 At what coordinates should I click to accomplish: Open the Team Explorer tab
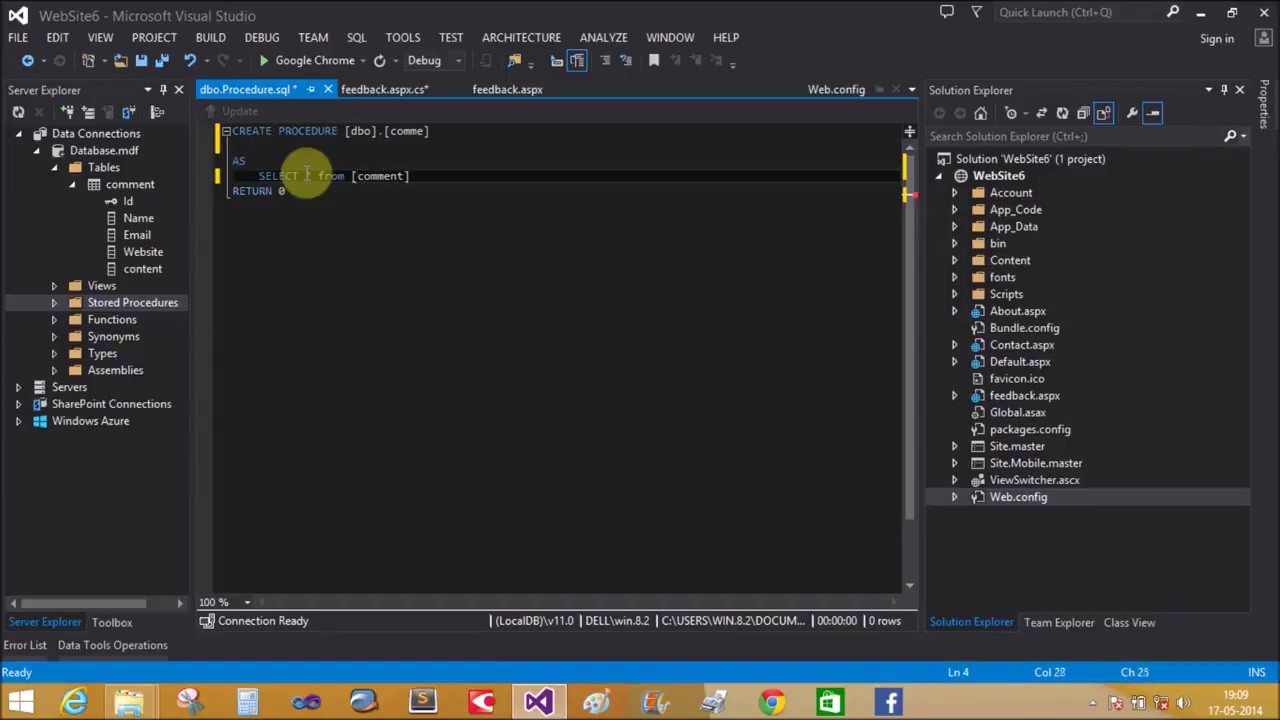point(1059,623)
